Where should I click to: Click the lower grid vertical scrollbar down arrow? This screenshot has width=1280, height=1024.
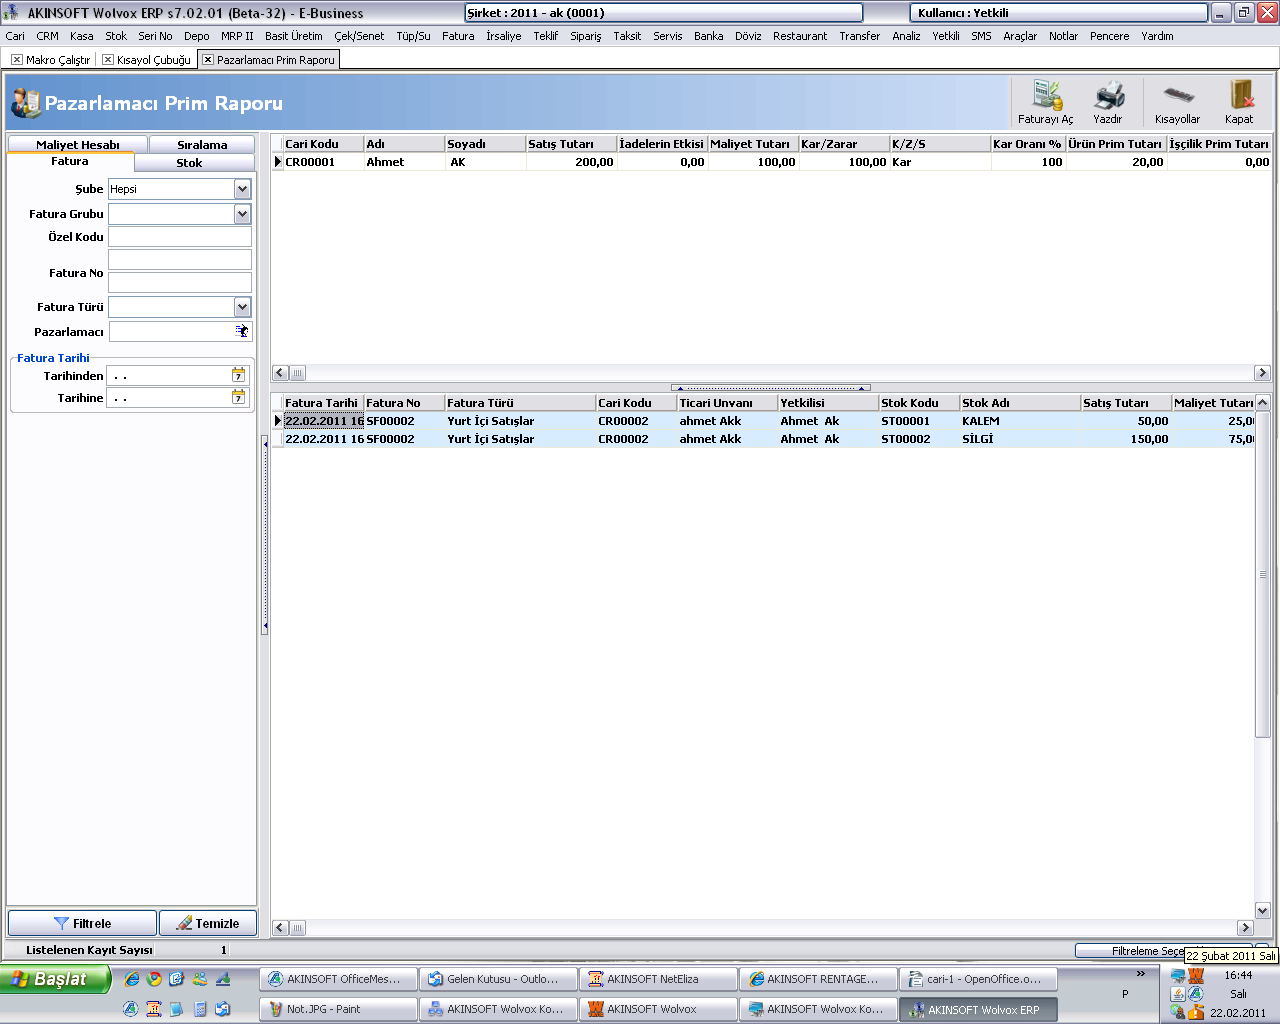click(1262, 911)
